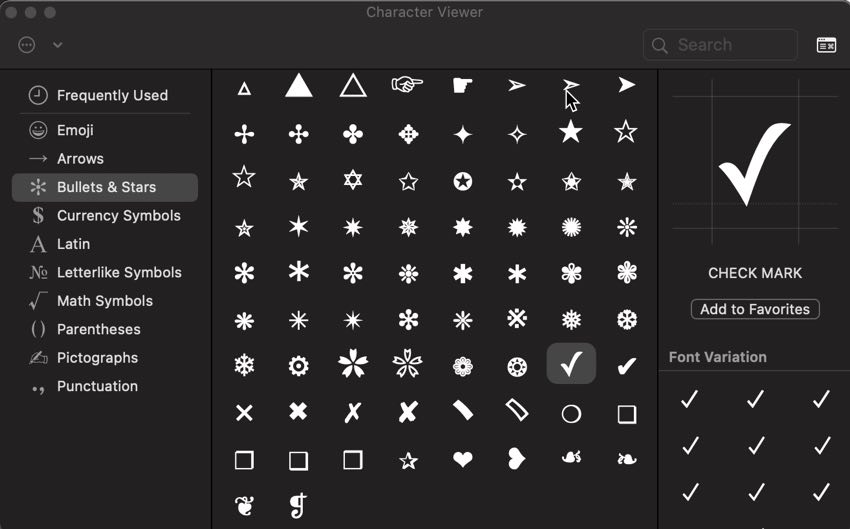Viewport: 850px width, 529px height.
Task: Select the floral heart symbol in last row
Action: coord(244,505)
